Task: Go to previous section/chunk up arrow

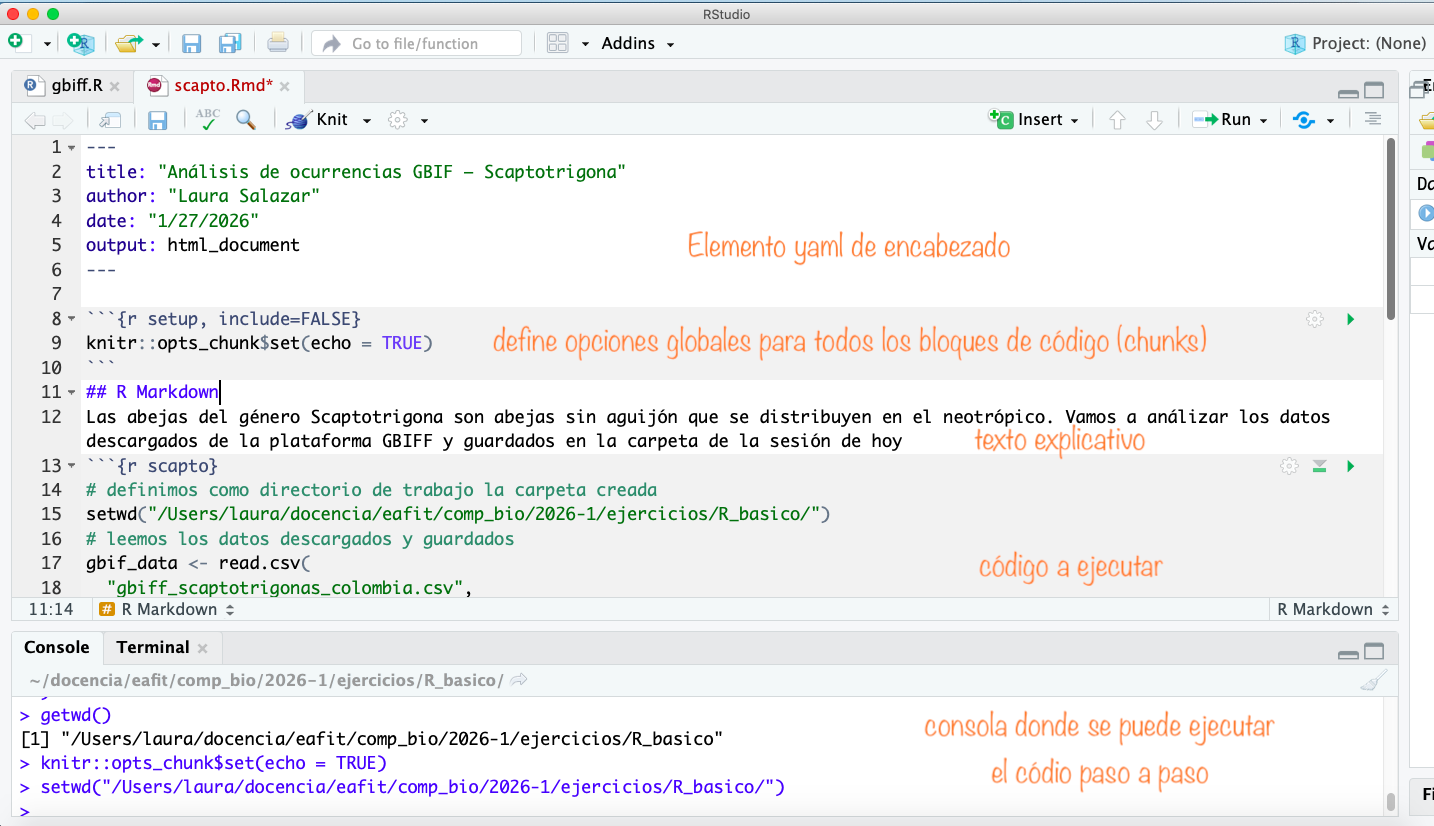Action: (x=1118, y=120)
